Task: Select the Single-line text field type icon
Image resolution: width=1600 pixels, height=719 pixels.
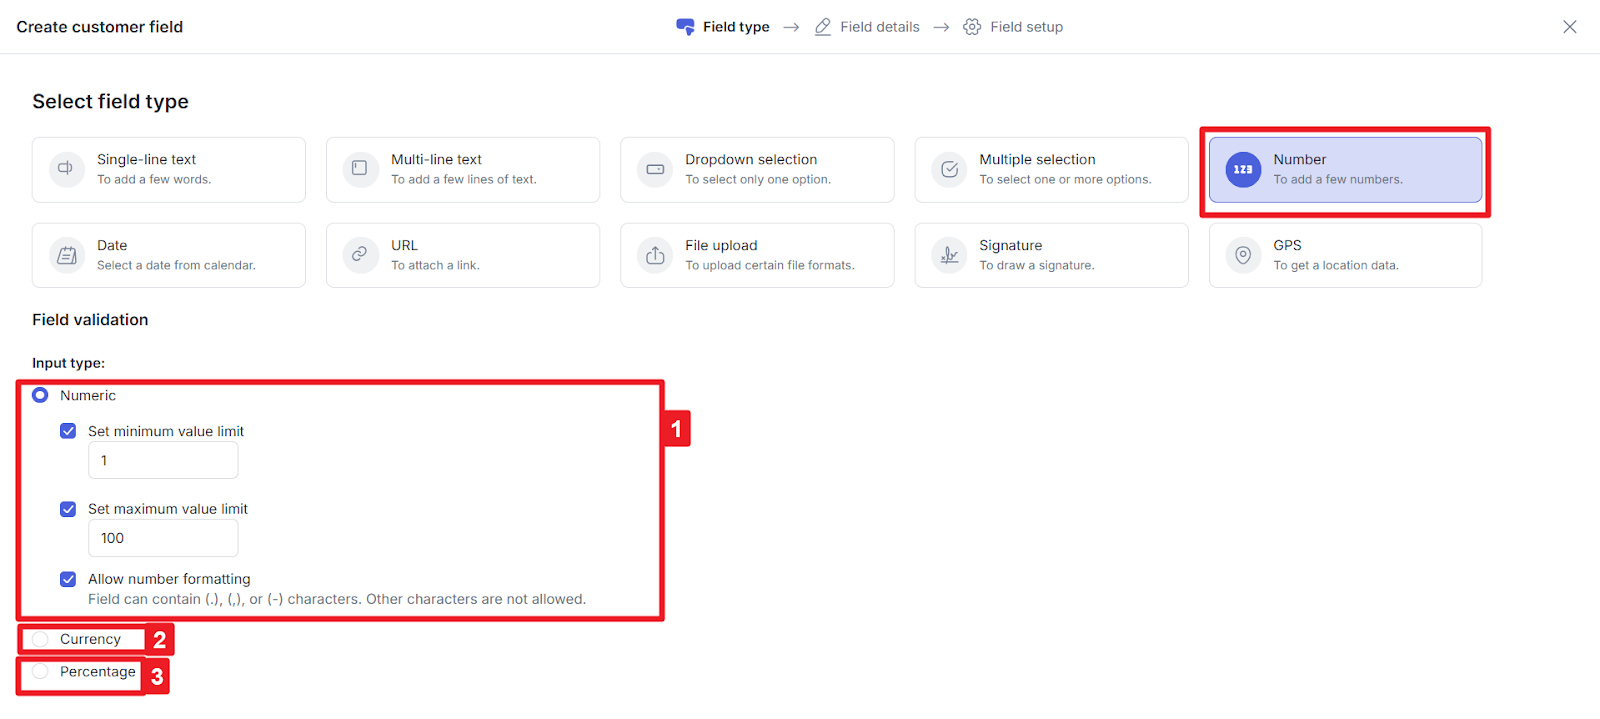Action: [x=66, y=169]
